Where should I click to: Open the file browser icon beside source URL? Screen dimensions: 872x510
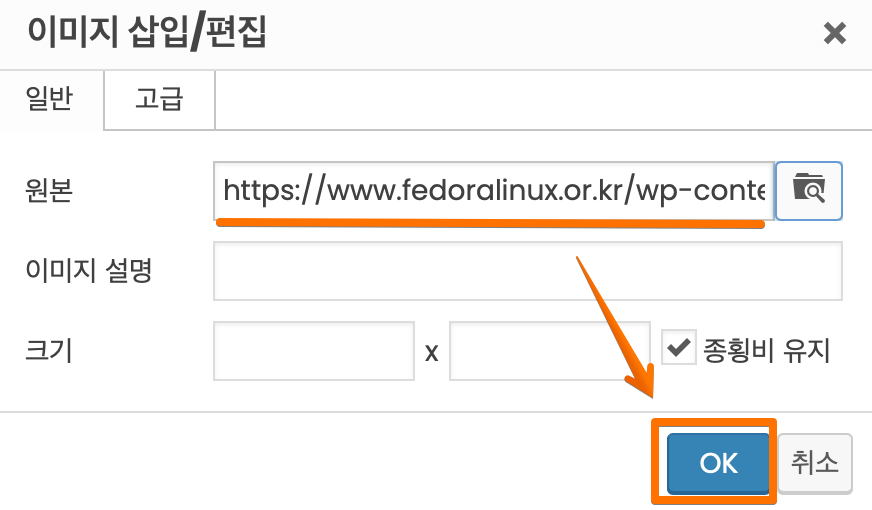pos(809,191)
